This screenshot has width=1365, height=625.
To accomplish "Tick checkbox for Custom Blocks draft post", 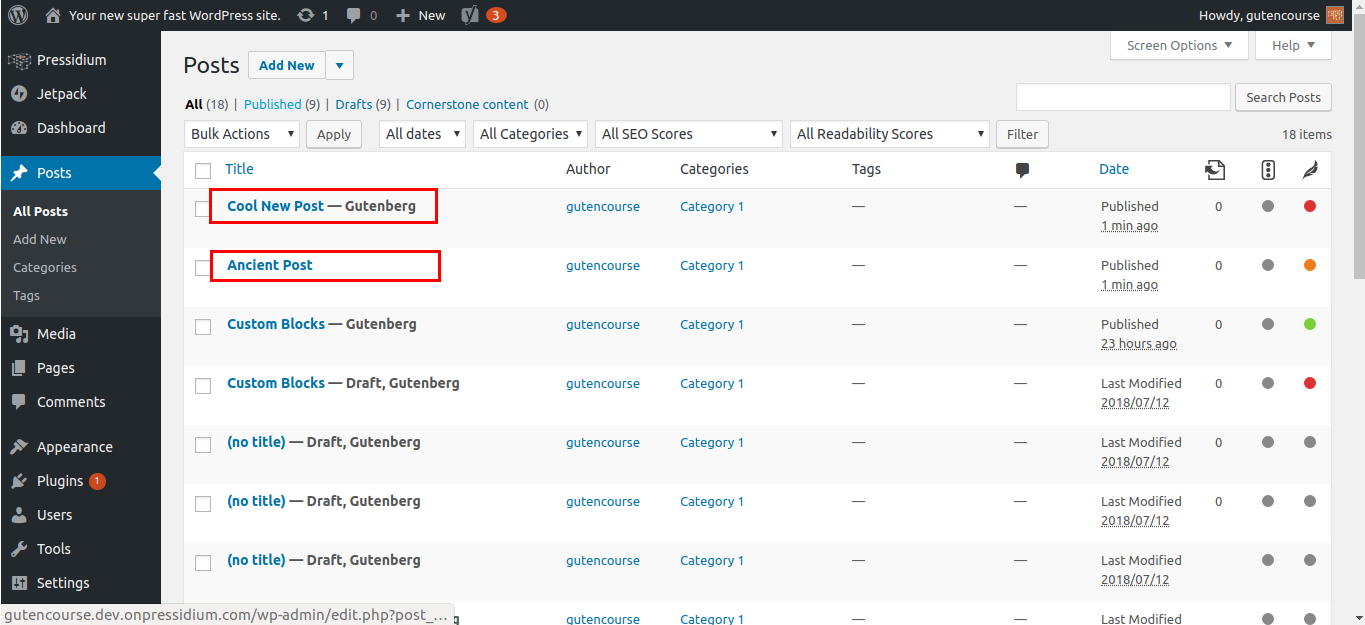I will pos(203,386).
